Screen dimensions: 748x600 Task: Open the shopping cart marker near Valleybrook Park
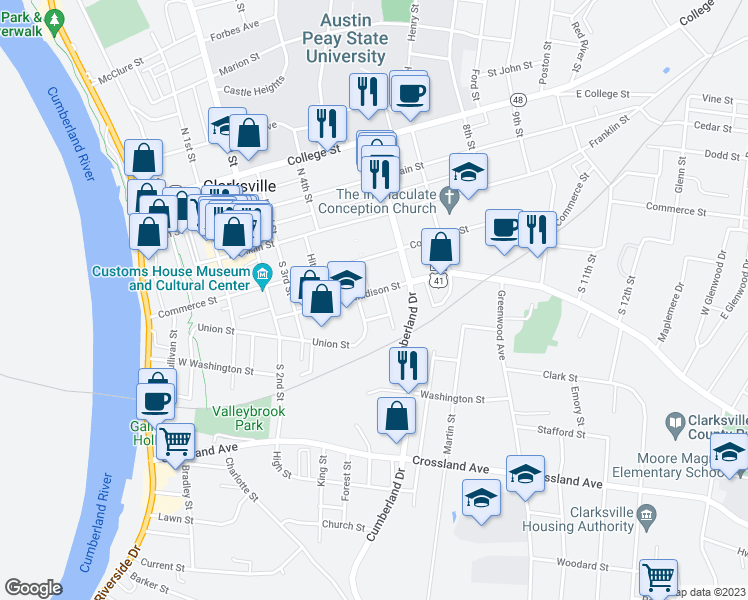pyautogui.click(x=176, y=444)
